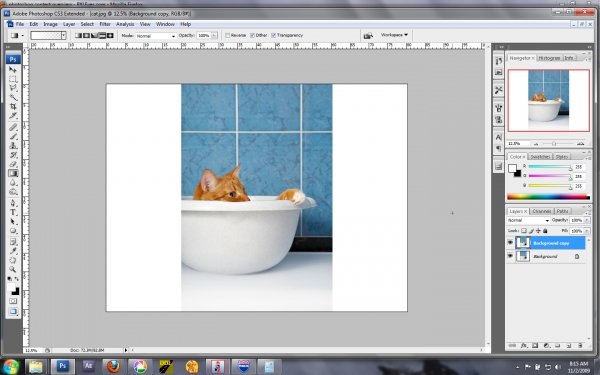Viewport: 600px width, 375px height.
Task: Select the Shape tool
Action: (13, 231)
